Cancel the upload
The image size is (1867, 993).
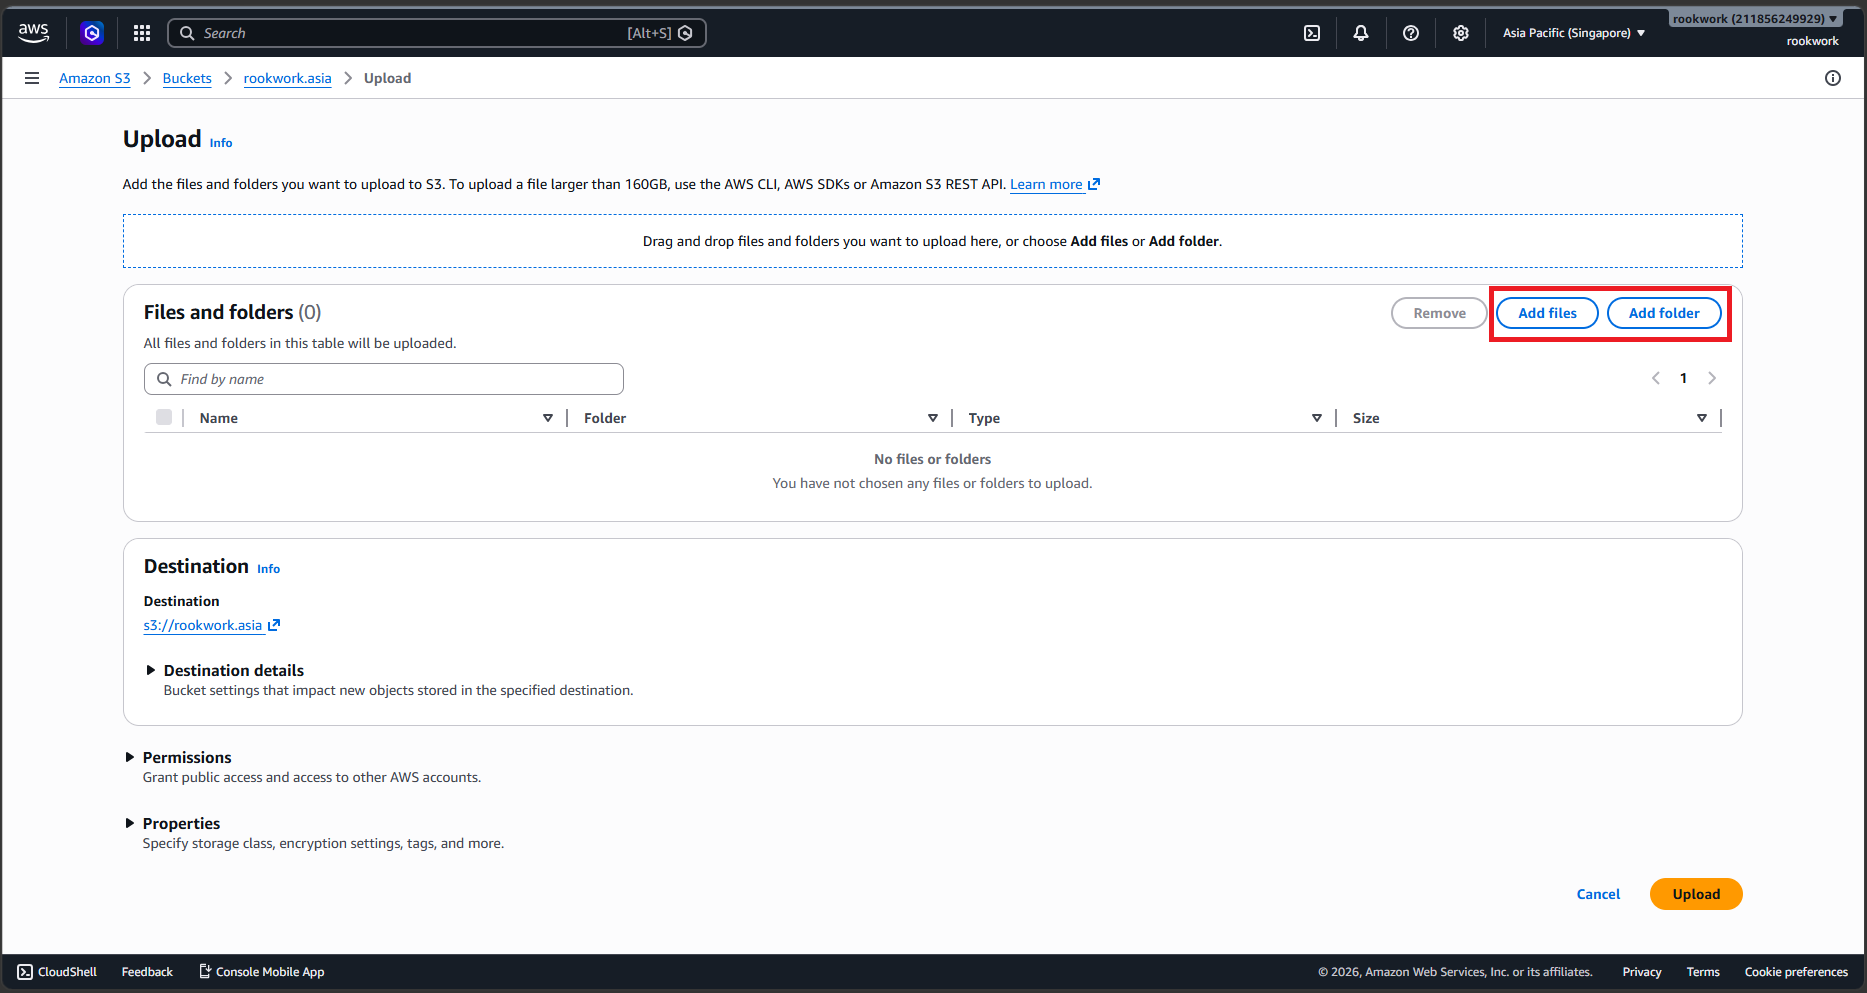pos(1598,894)
